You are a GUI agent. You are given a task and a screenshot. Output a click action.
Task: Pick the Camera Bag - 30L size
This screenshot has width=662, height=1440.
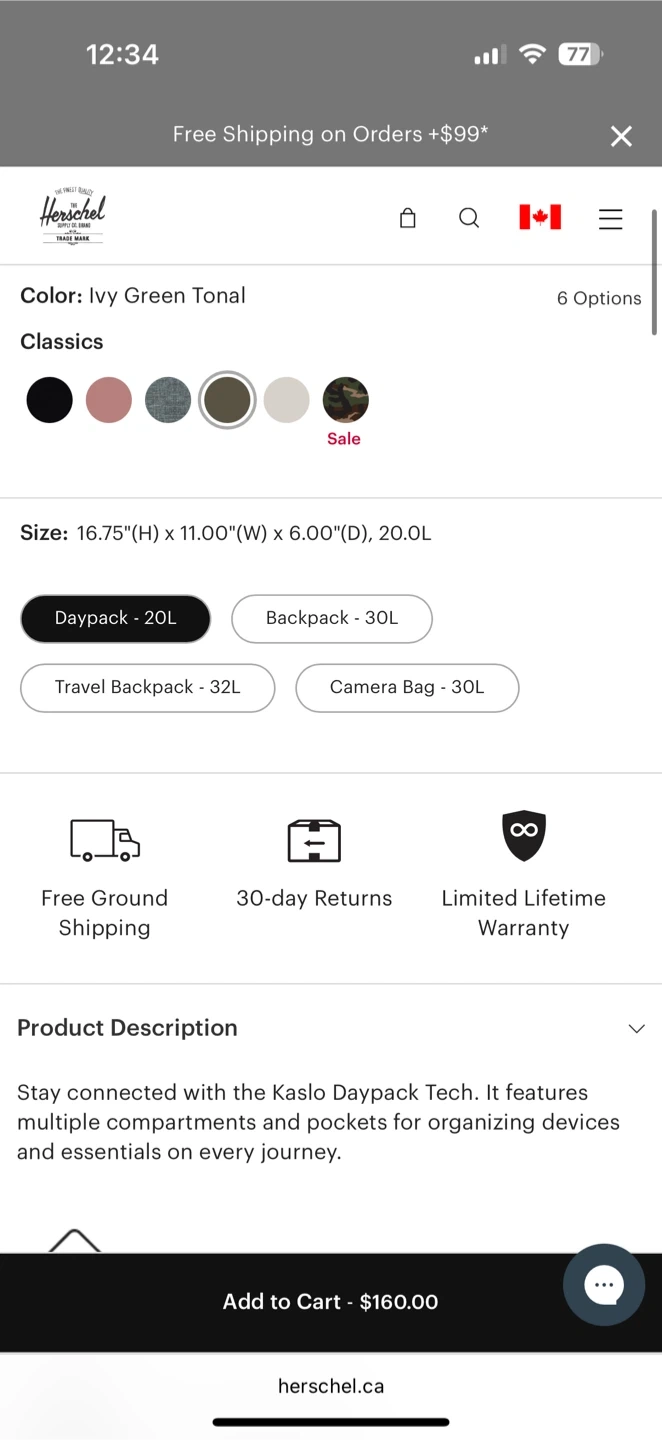click(407, 687)
